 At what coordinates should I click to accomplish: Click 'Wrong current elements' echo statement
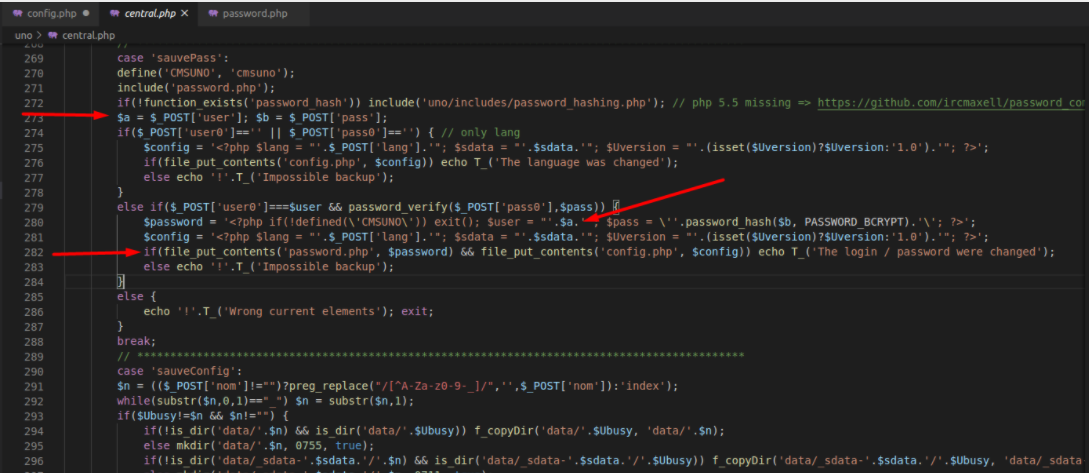click(270, 311)
